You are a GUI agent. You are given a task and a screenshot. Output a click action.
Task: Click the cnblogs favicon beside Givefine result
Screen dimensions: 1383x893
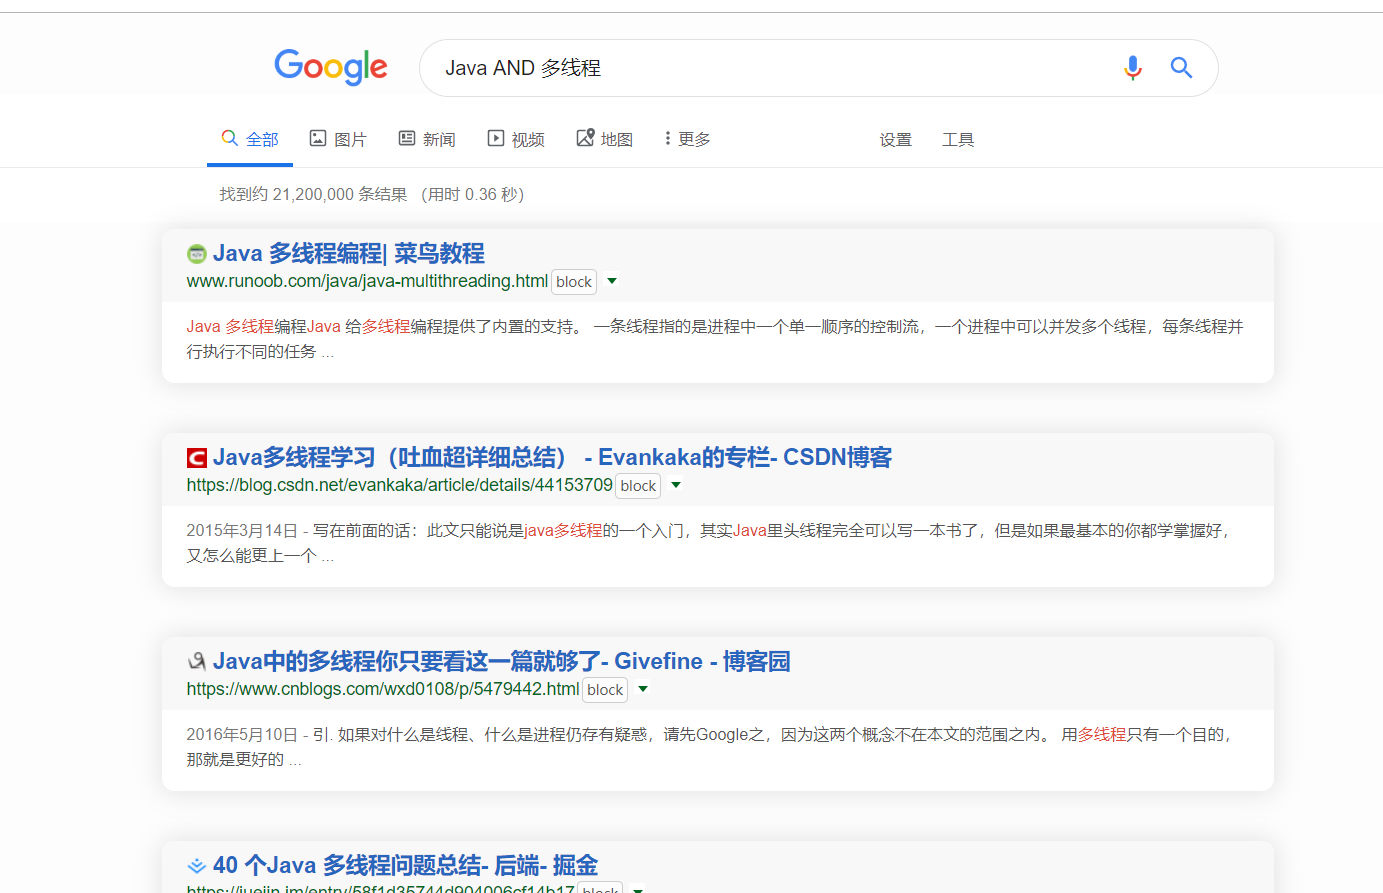196,662
